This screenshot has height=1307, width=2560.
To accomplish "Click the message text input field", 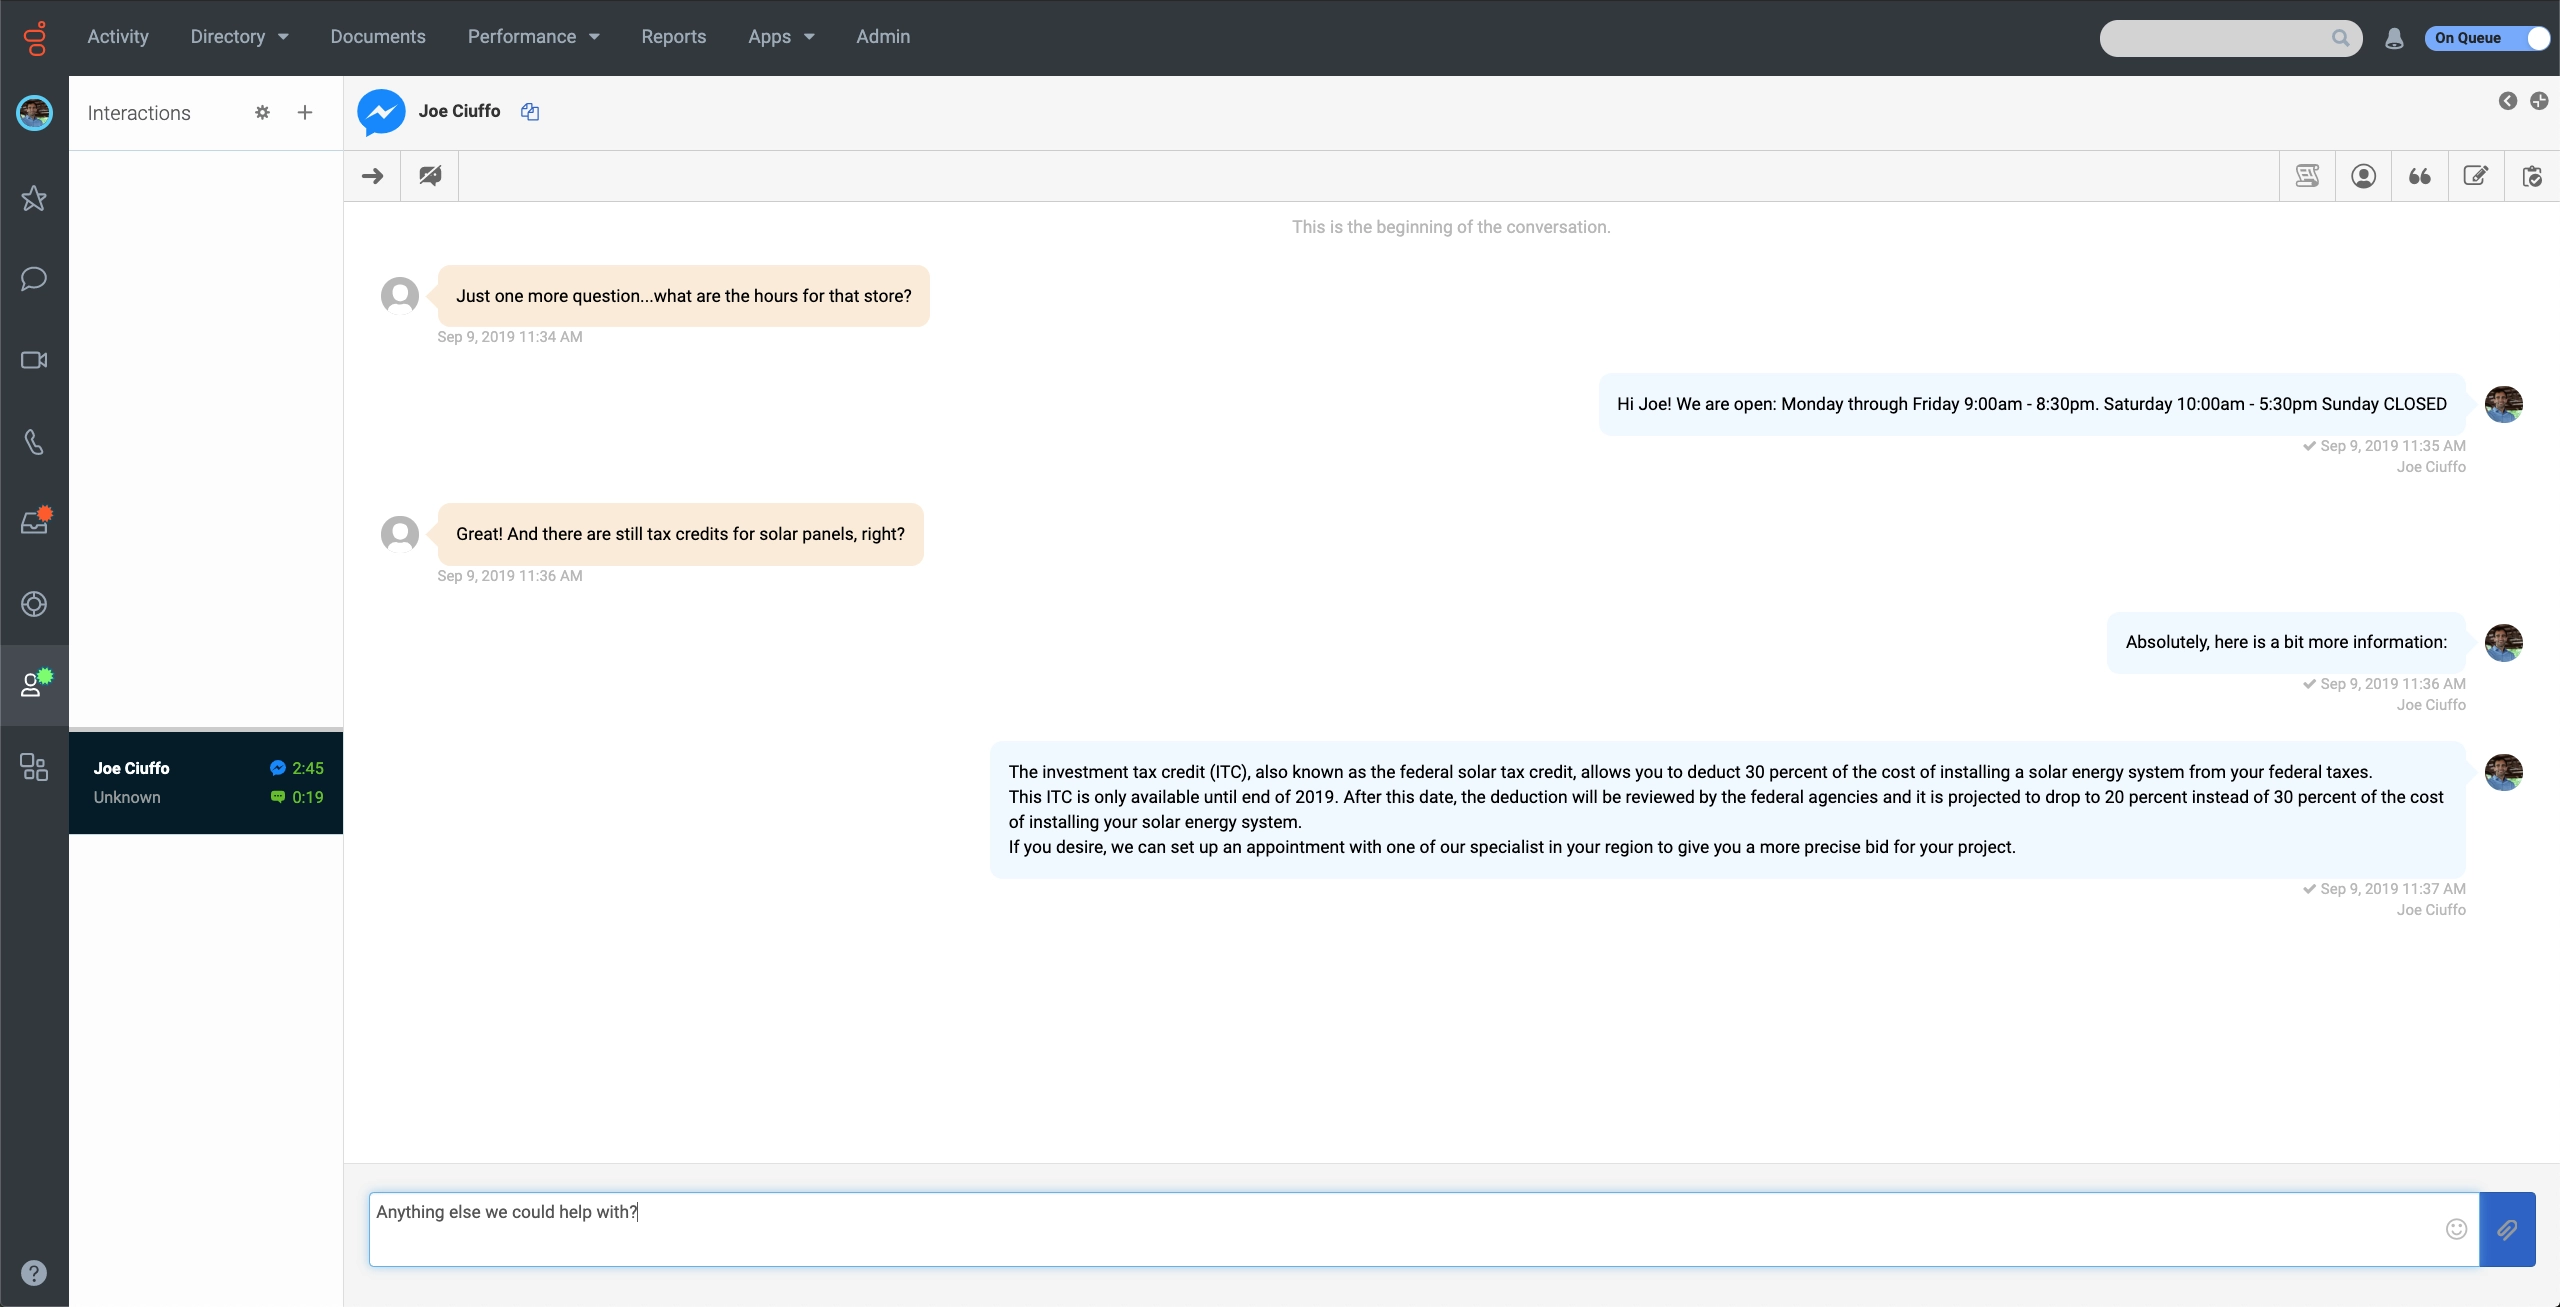I will 1400,1229.
